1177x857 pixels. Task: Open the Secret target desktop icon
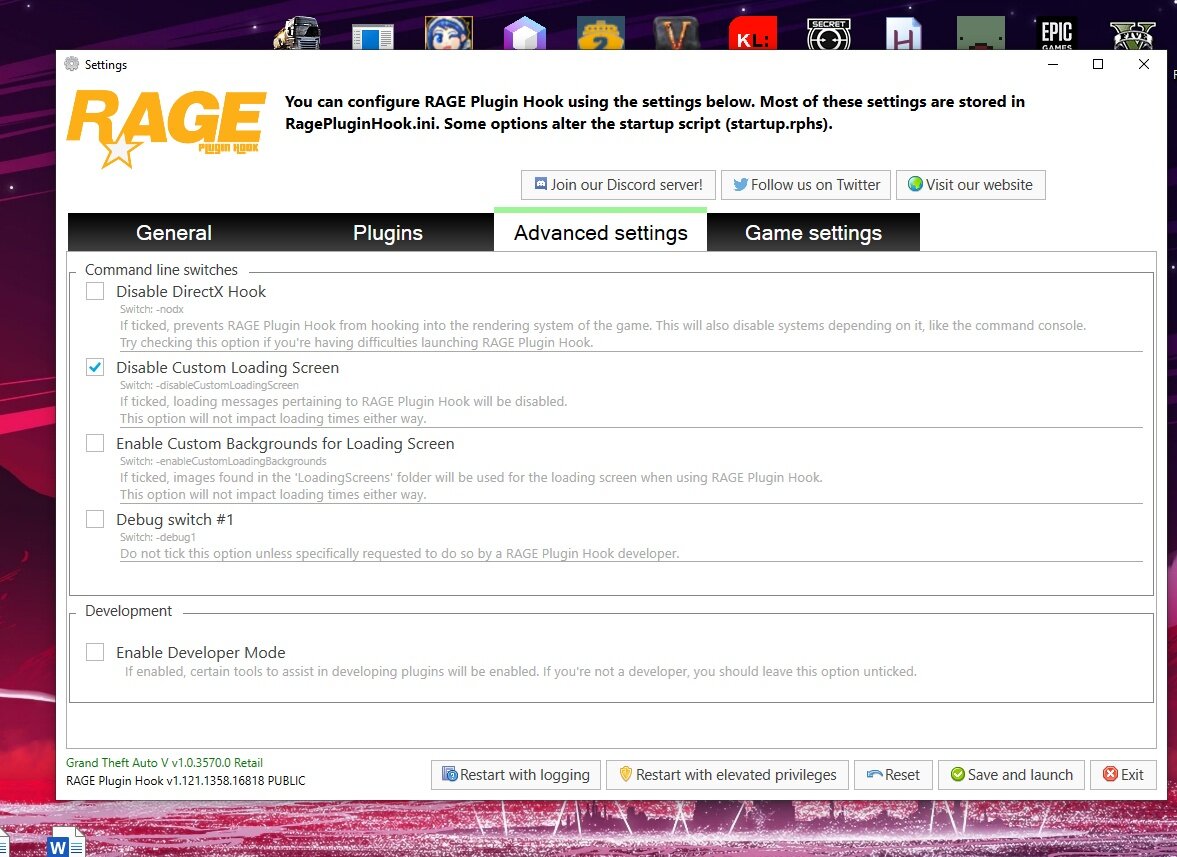(x=829, y=34)
